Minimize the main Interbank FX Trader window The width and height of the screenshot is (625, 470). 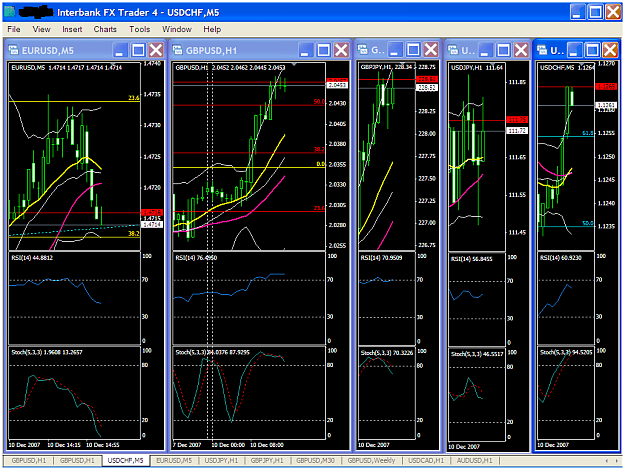(577, 12)
